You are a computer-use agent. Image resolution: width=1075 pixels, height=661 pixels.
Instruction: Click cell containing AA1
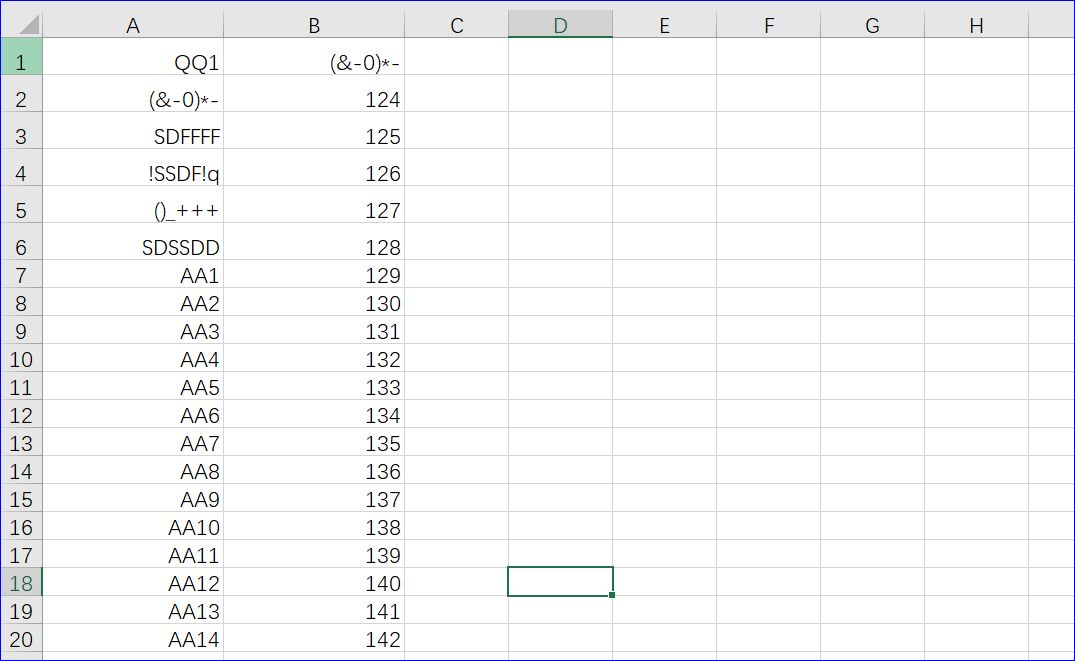click(133, 274)
